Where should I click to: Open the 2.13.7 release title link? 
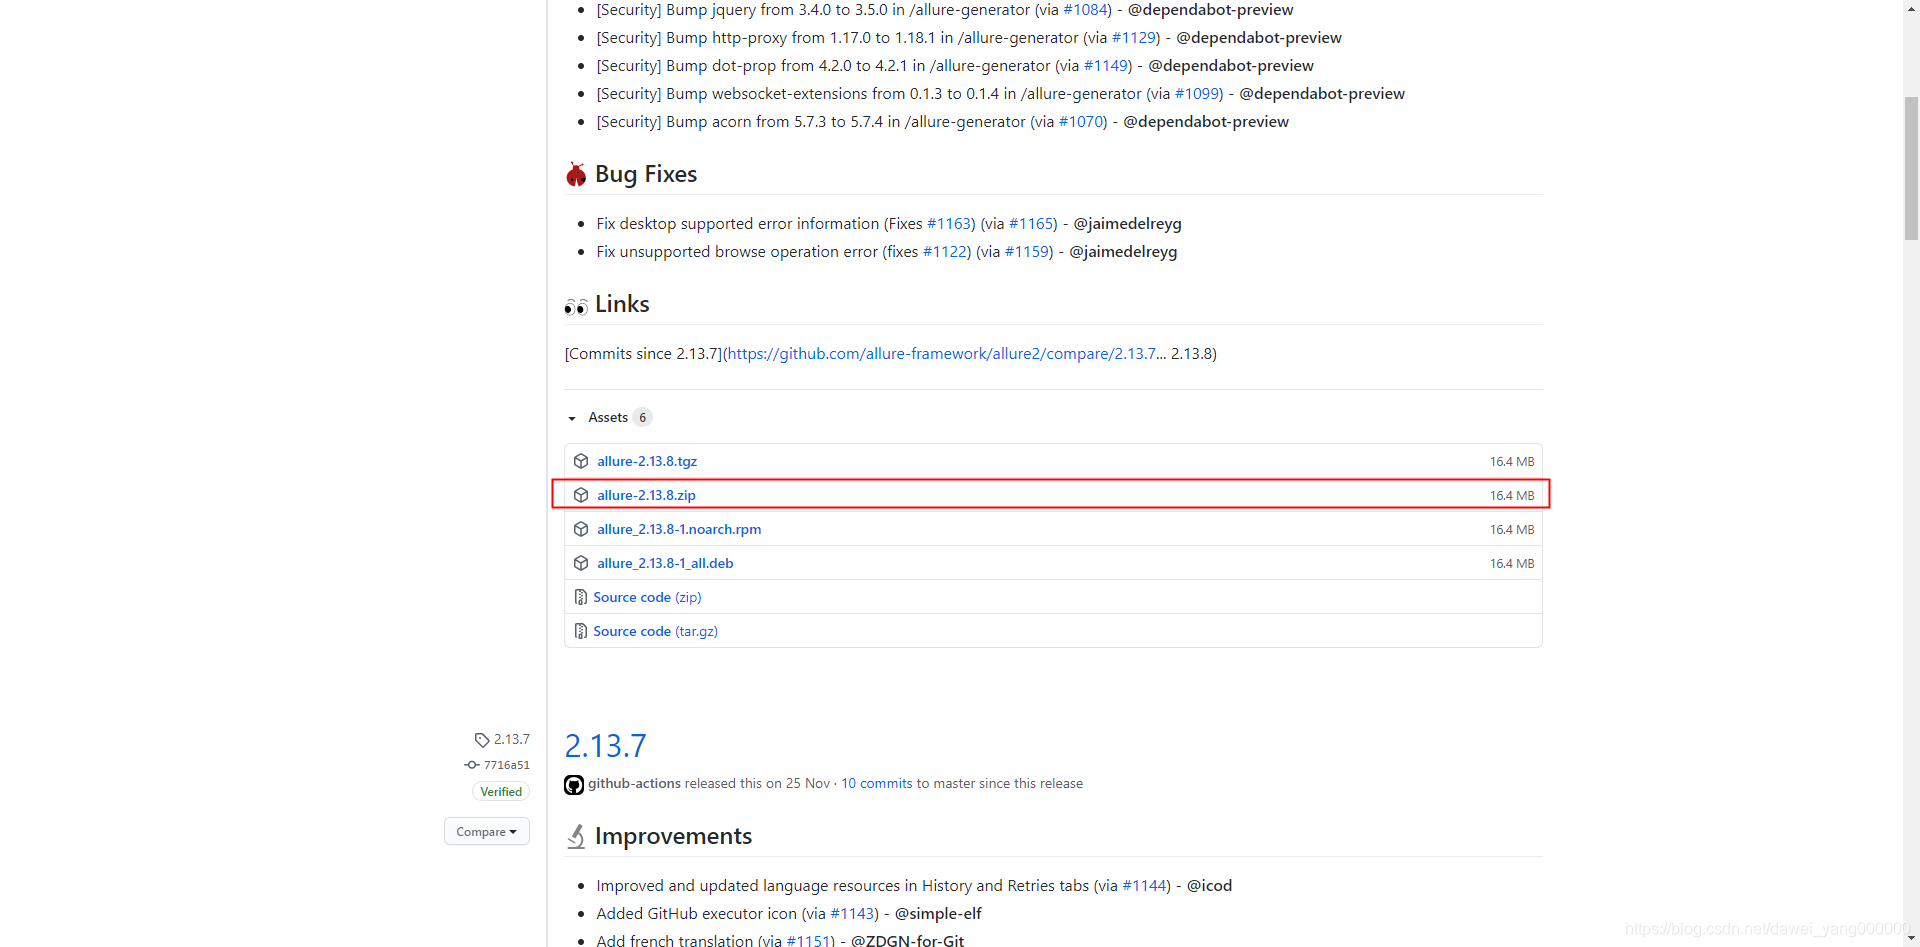(605, 746)
